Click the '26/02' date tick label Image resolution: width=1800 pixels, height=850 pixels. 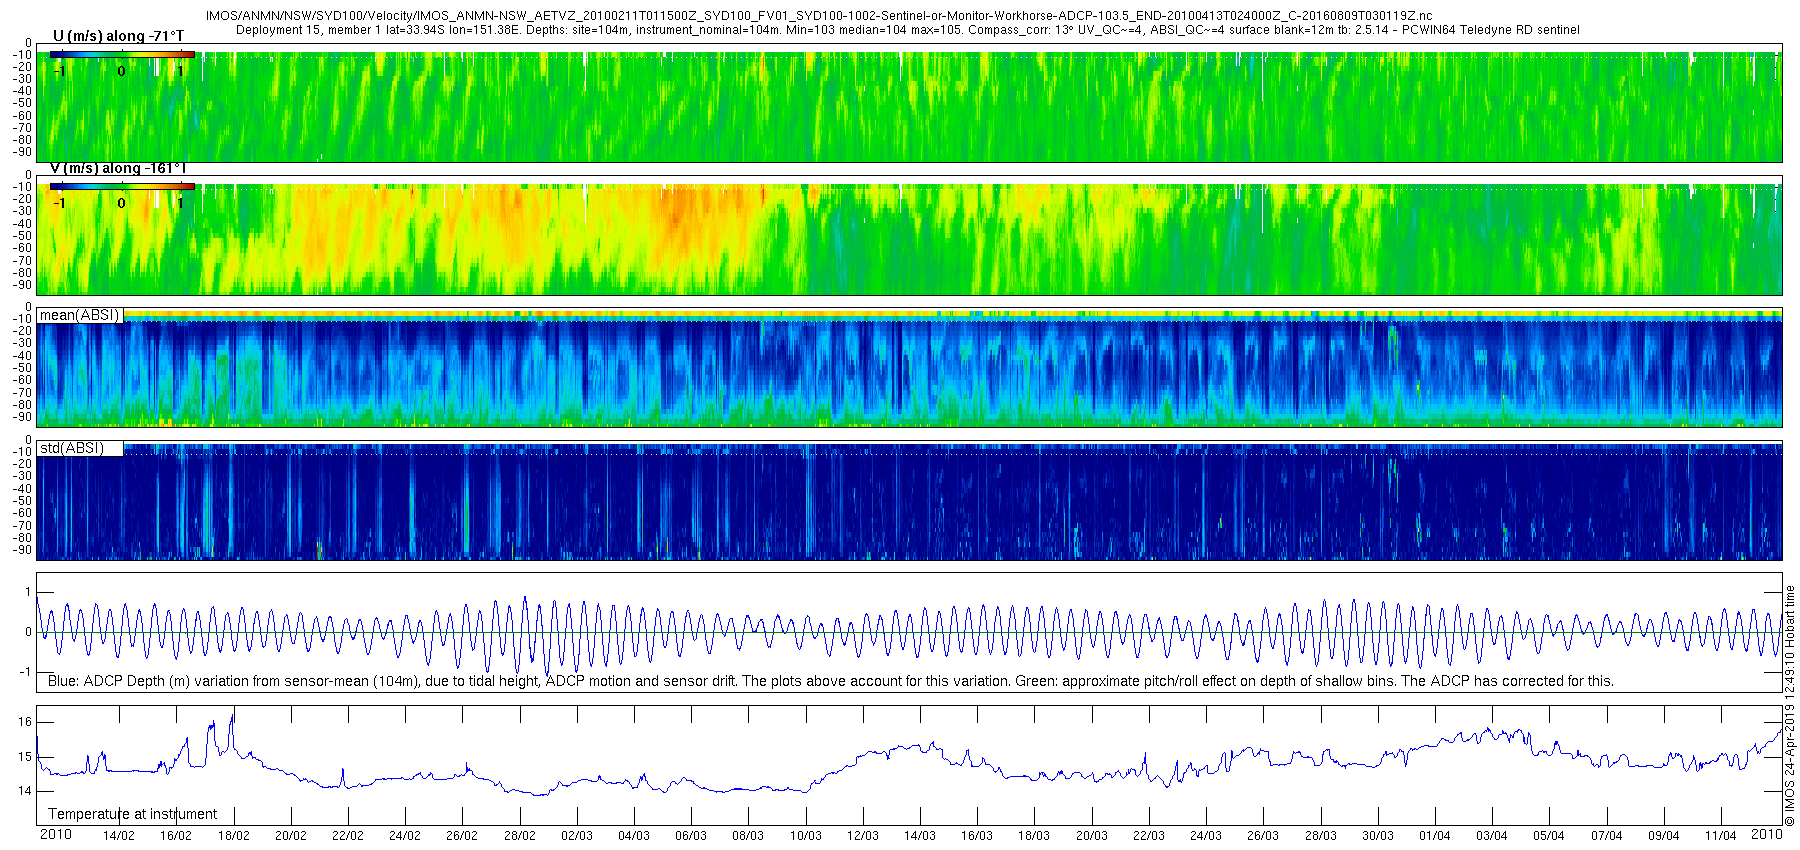pyautogui.click(x=462, y=835)
